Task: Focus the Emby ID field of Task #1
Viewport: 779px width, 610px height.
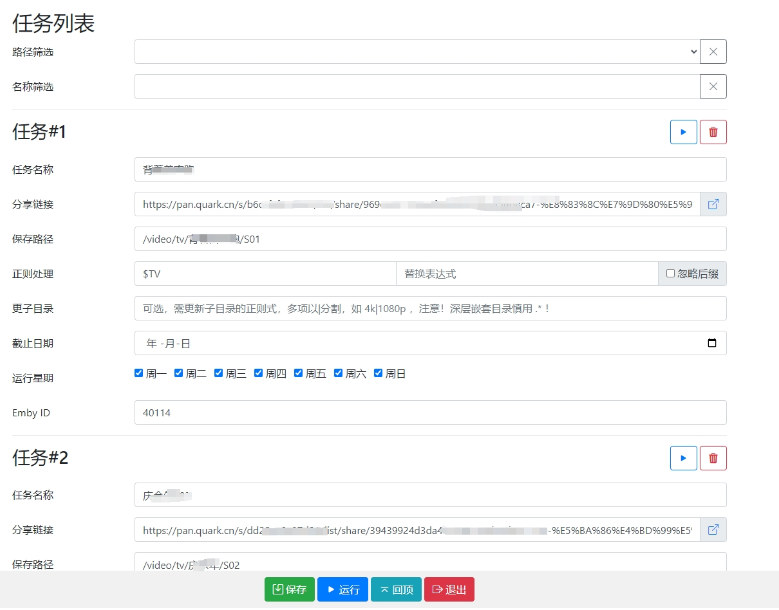Action: click(x=430, y=412)
